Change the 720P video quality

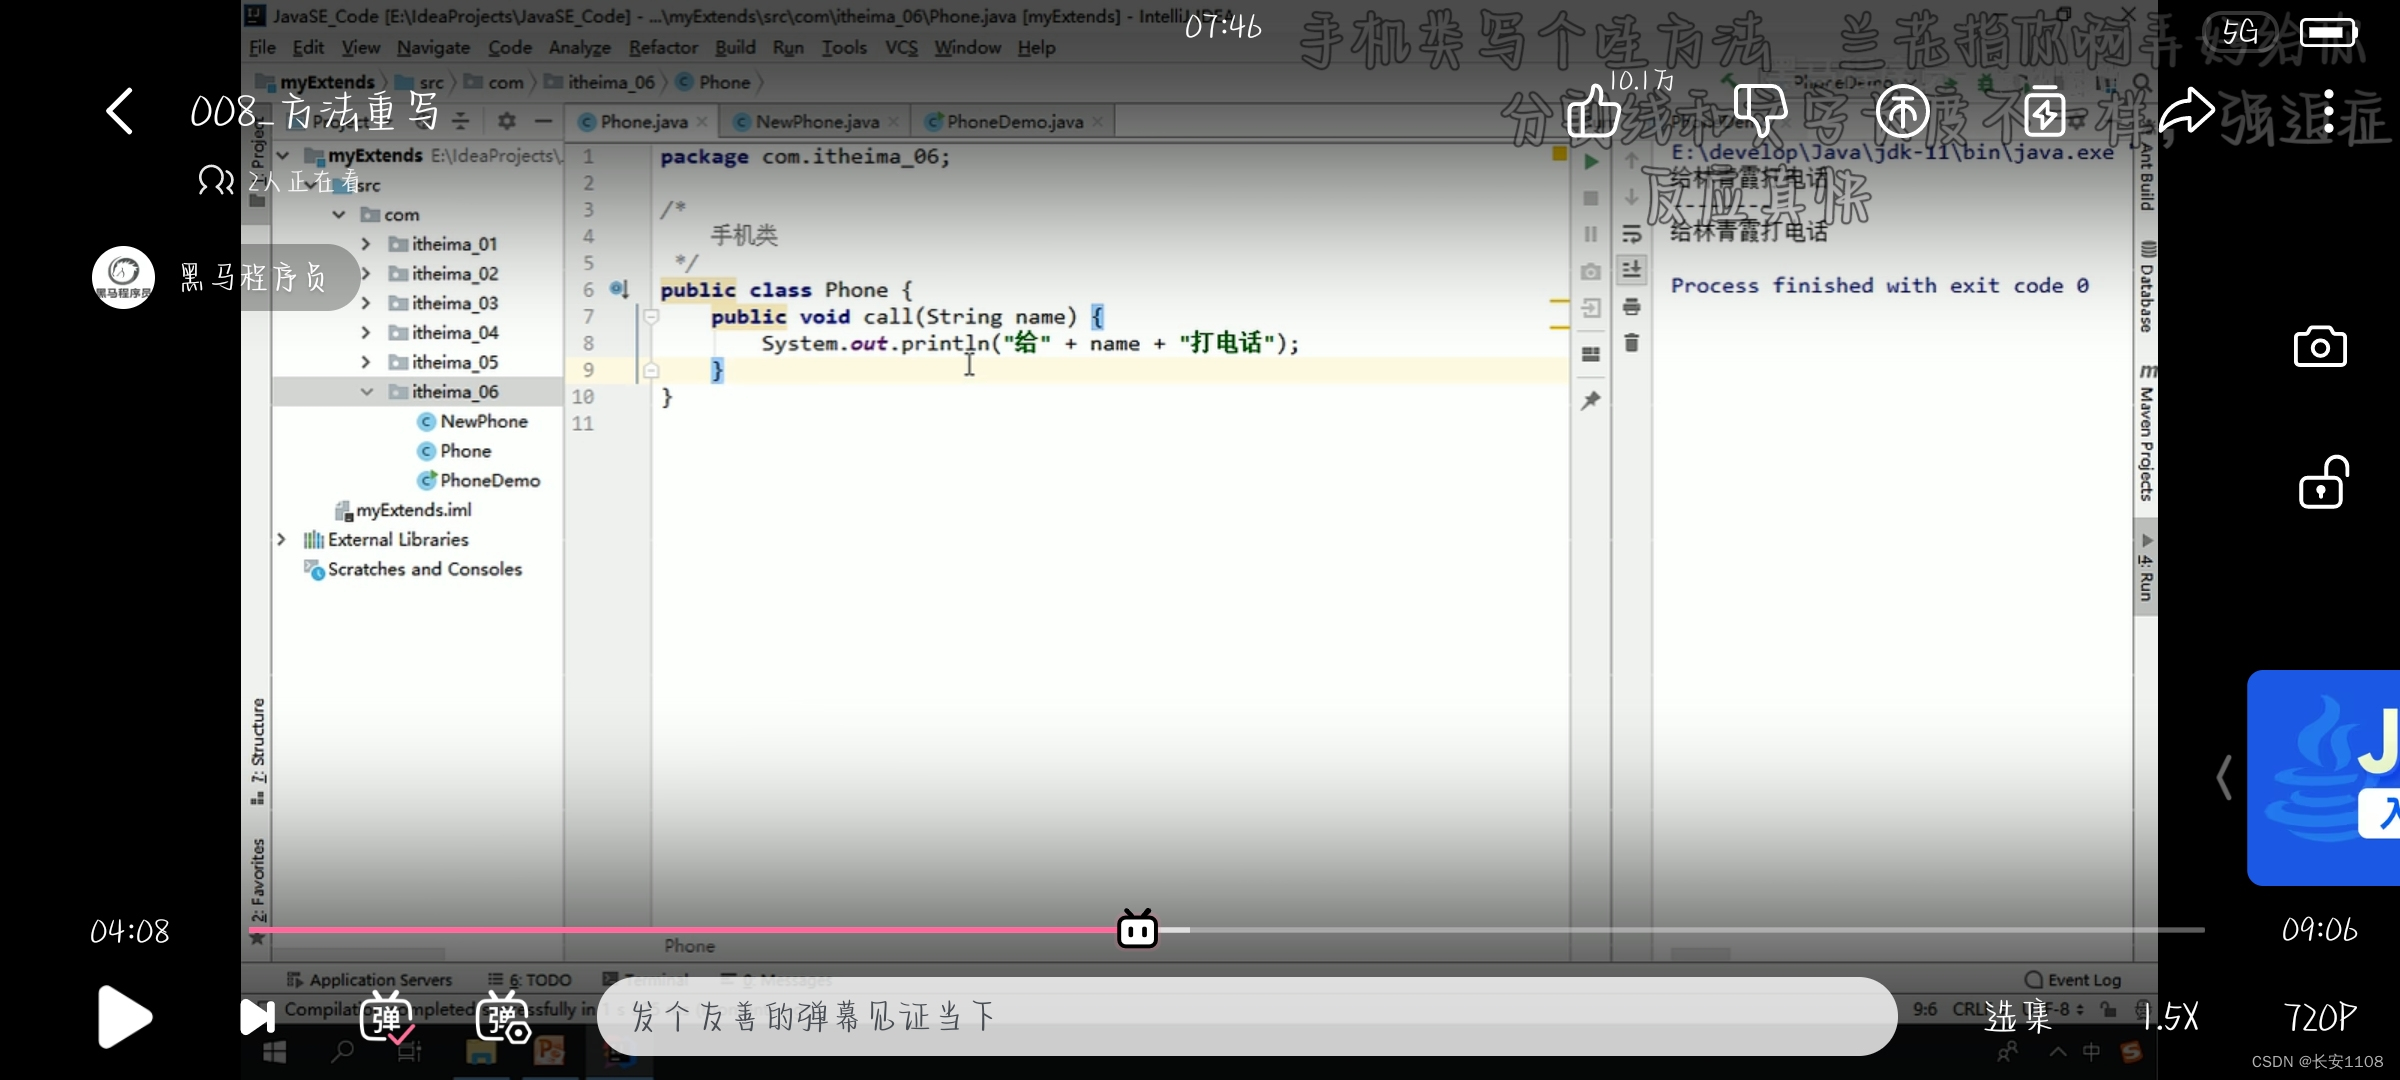click(2320, 1017)
